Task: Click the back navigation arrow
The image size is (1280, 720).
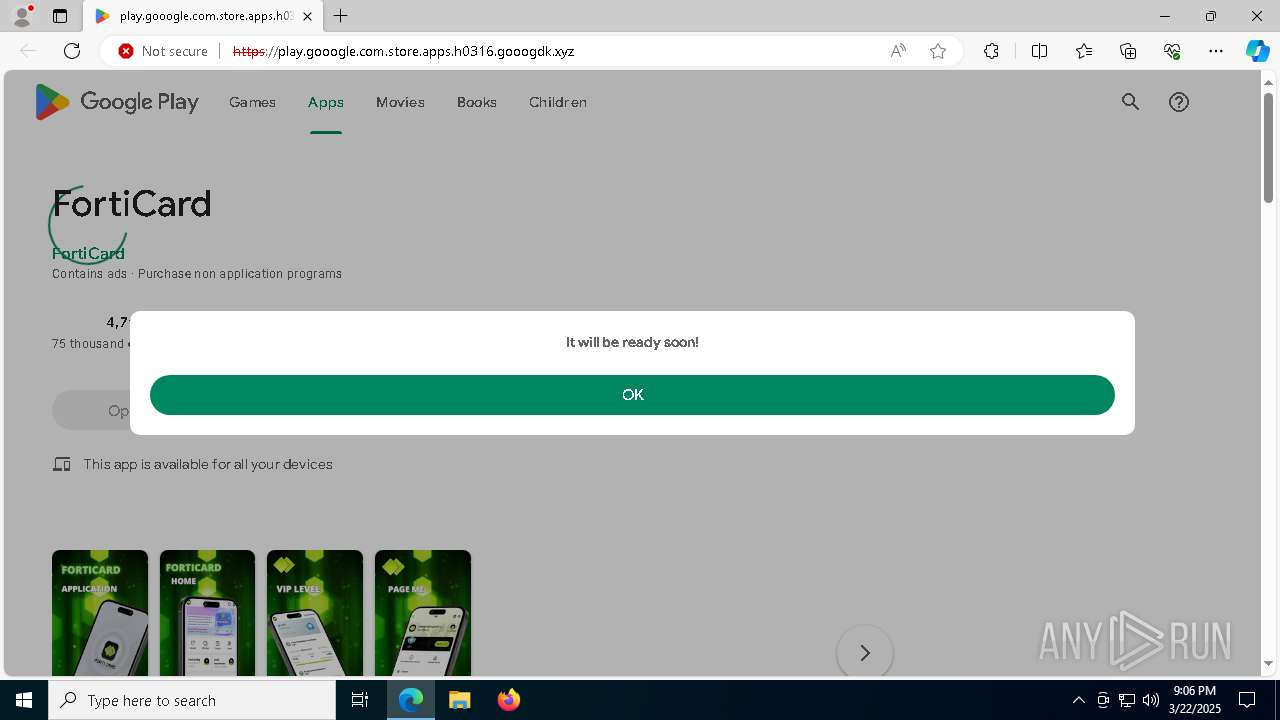Action: point(28,51)
